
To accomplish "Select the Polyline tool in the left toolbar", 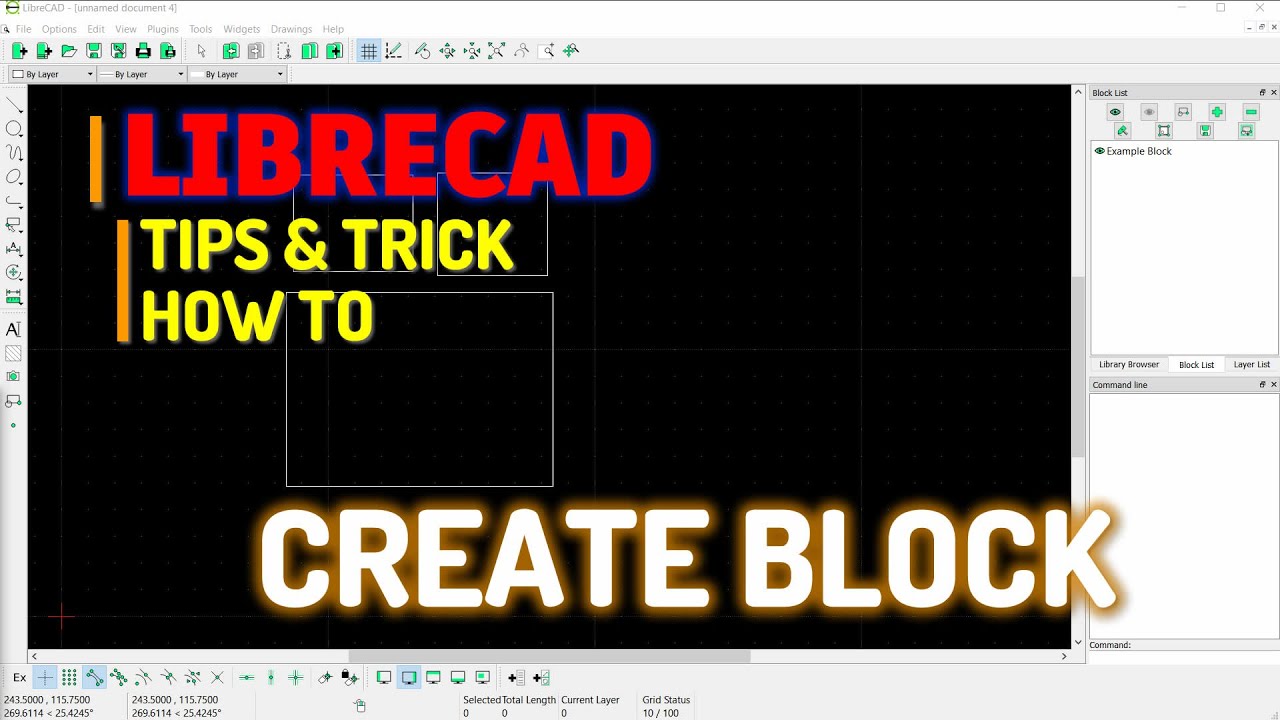I will click(14, 201).
